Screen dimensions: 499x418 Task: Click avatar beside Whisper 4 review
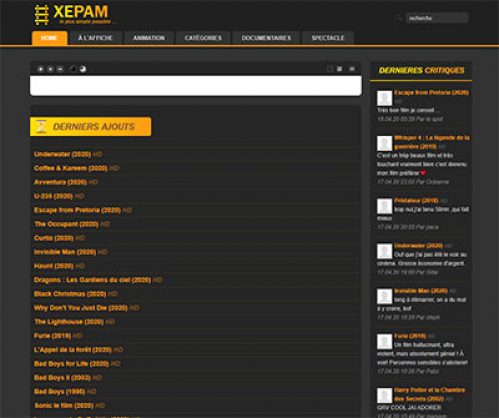384,143
